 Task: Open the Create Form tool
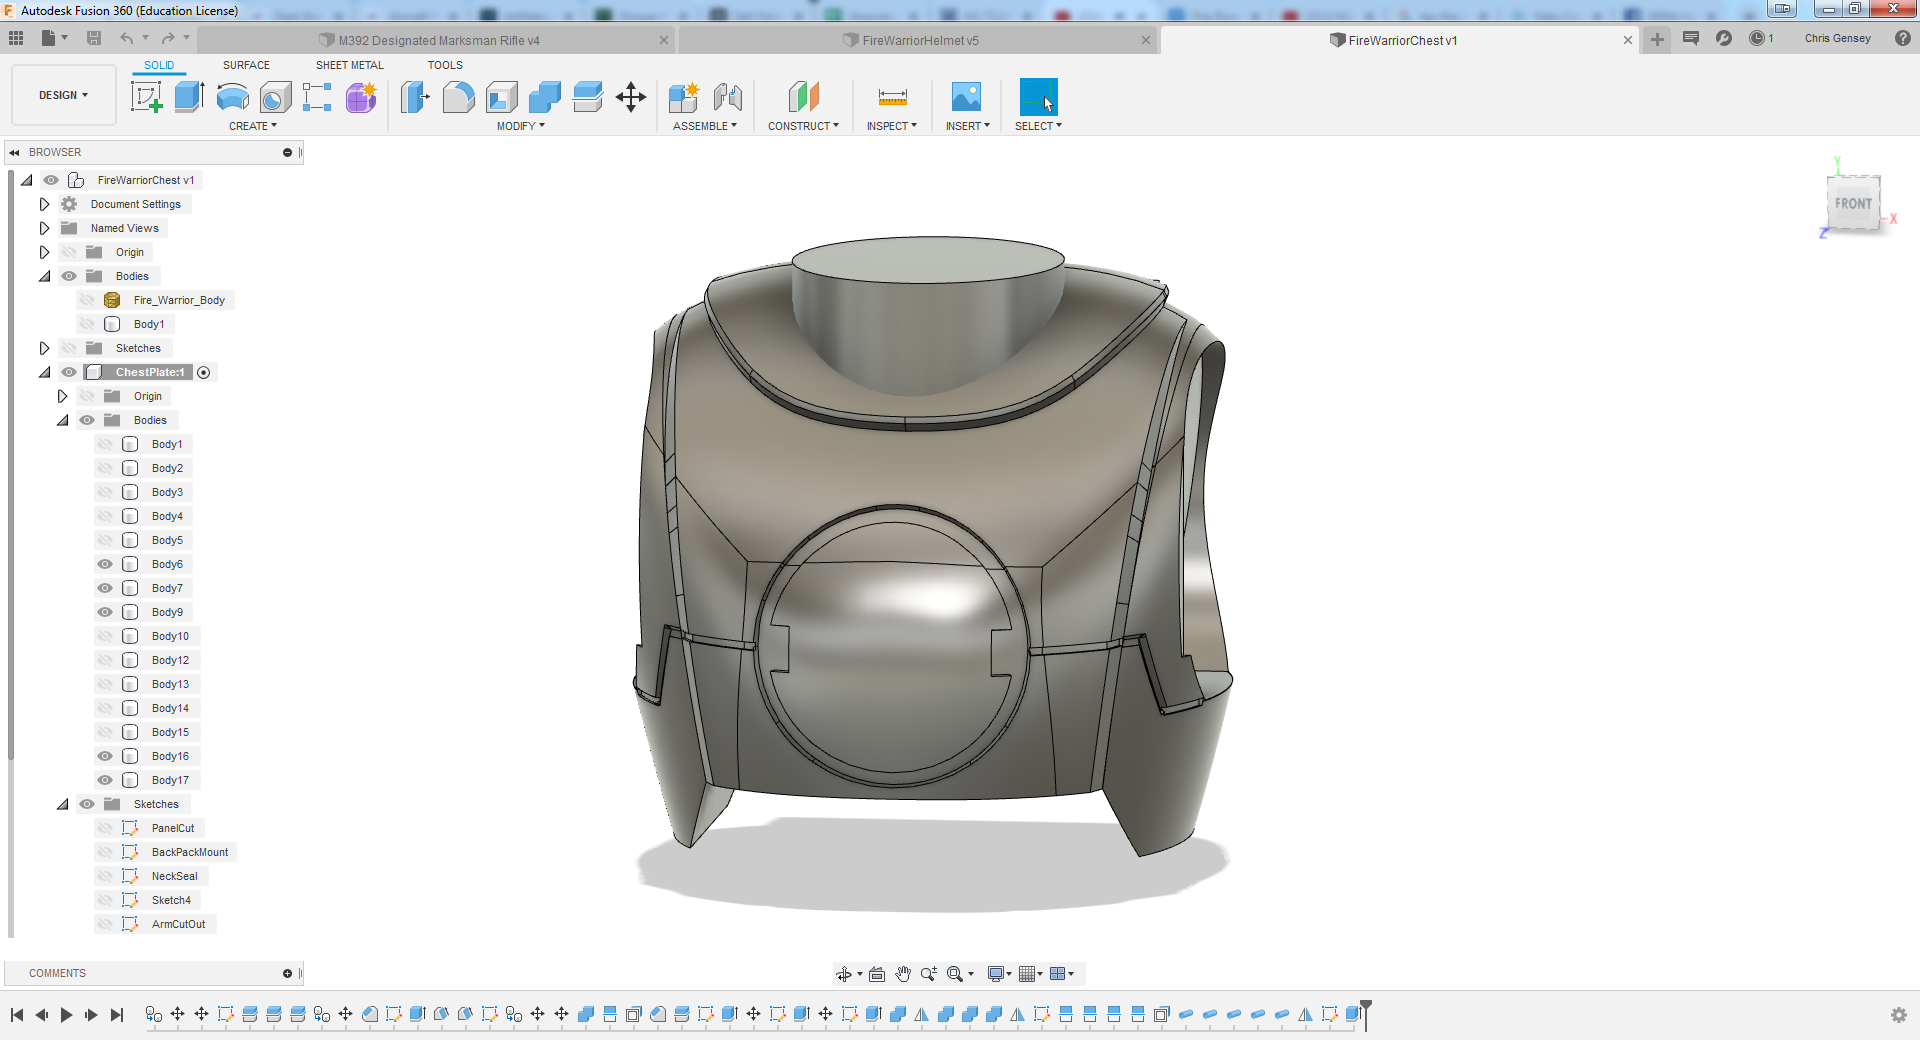tap(361, 97)
